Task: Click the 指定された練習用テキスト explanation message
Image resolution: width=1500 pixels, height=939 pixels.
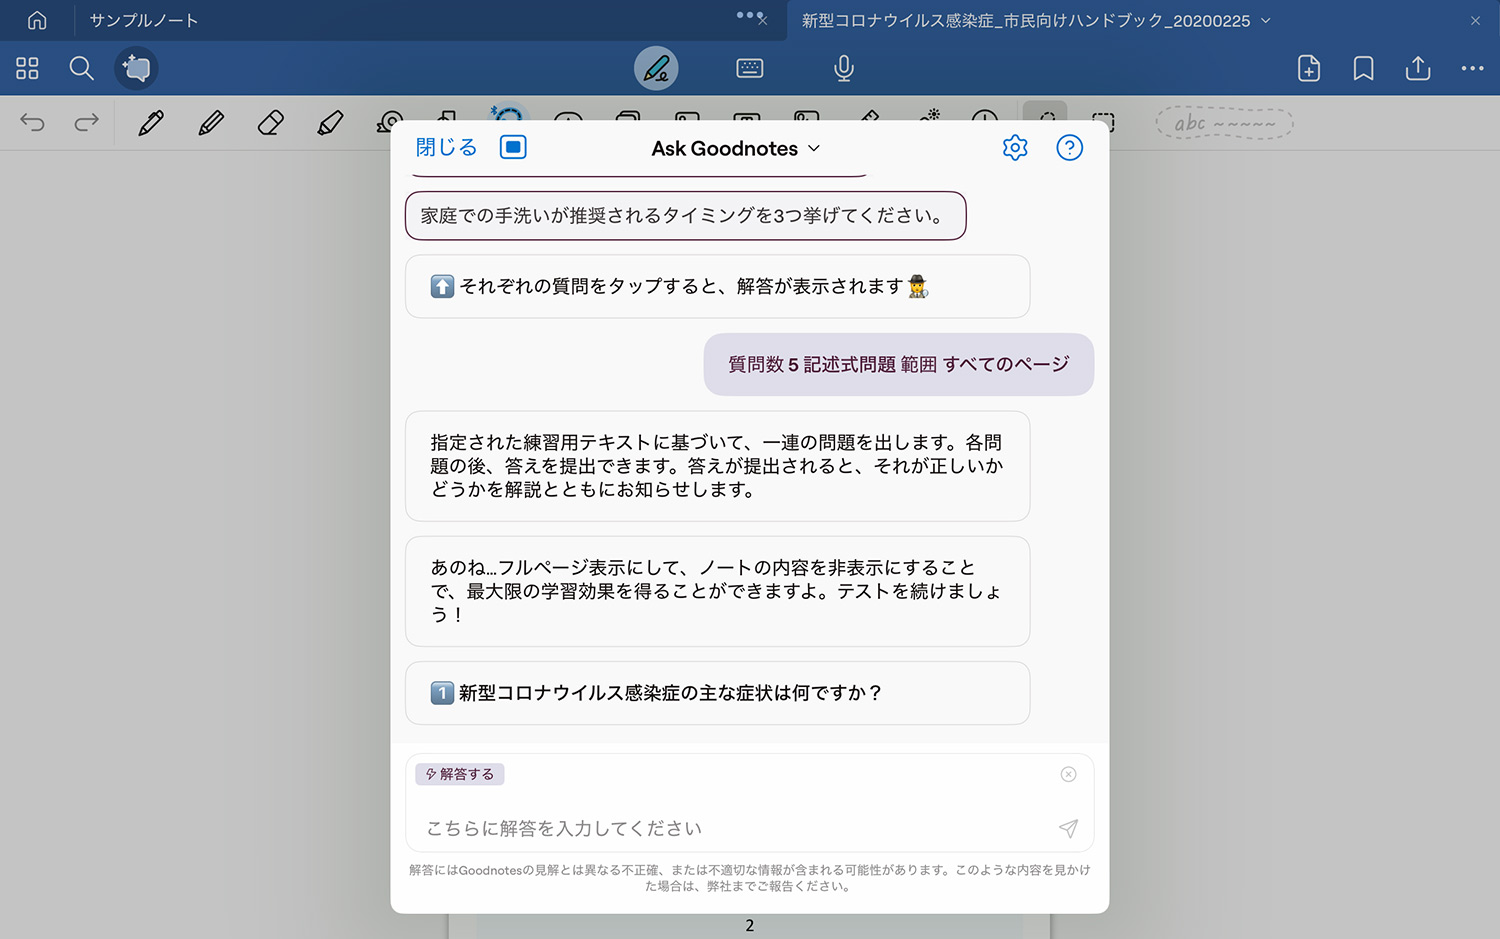Action: [x=717, y=466]
